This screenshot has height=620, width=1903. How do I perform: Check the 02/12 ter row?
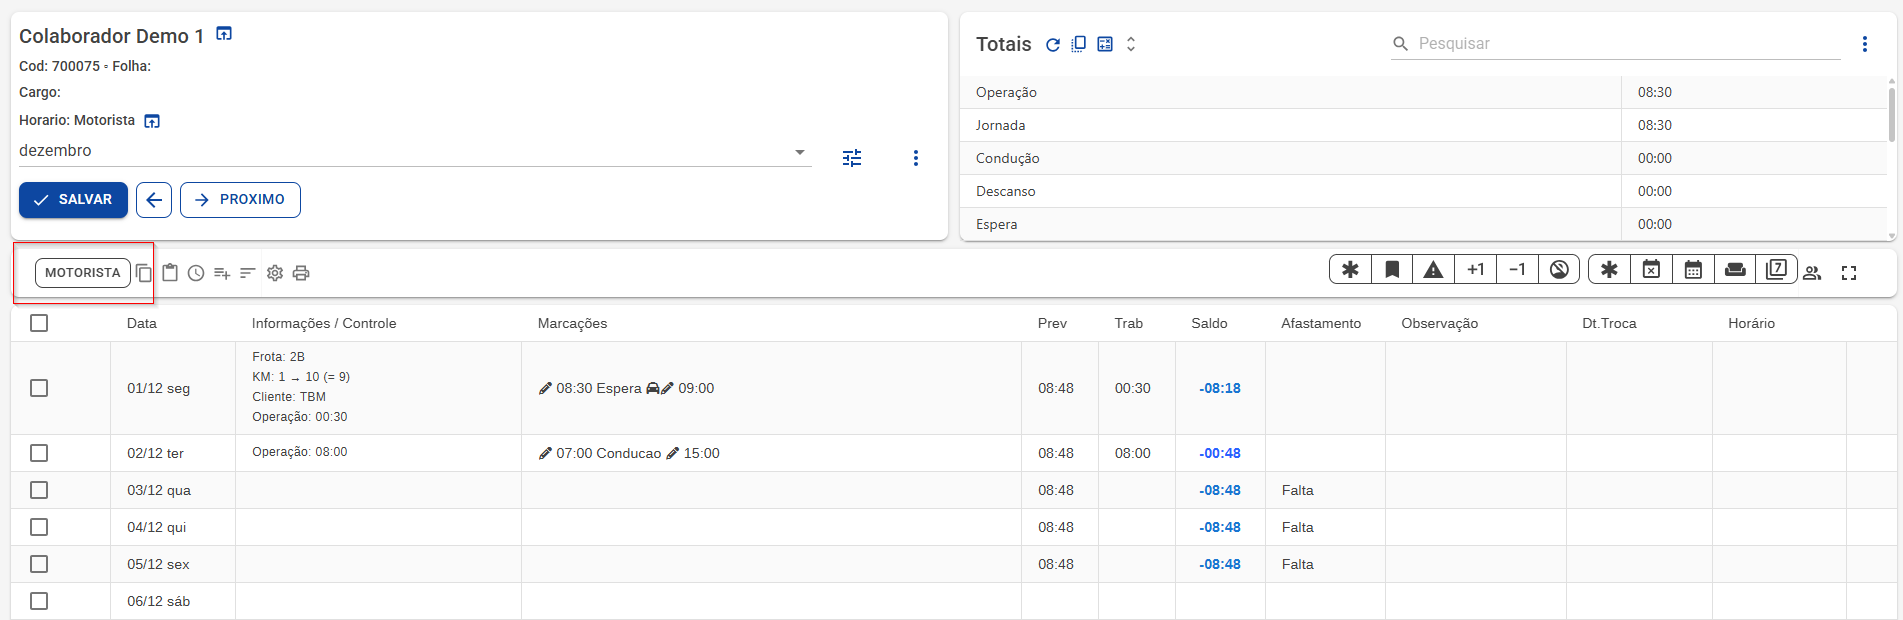pos(39,453)
